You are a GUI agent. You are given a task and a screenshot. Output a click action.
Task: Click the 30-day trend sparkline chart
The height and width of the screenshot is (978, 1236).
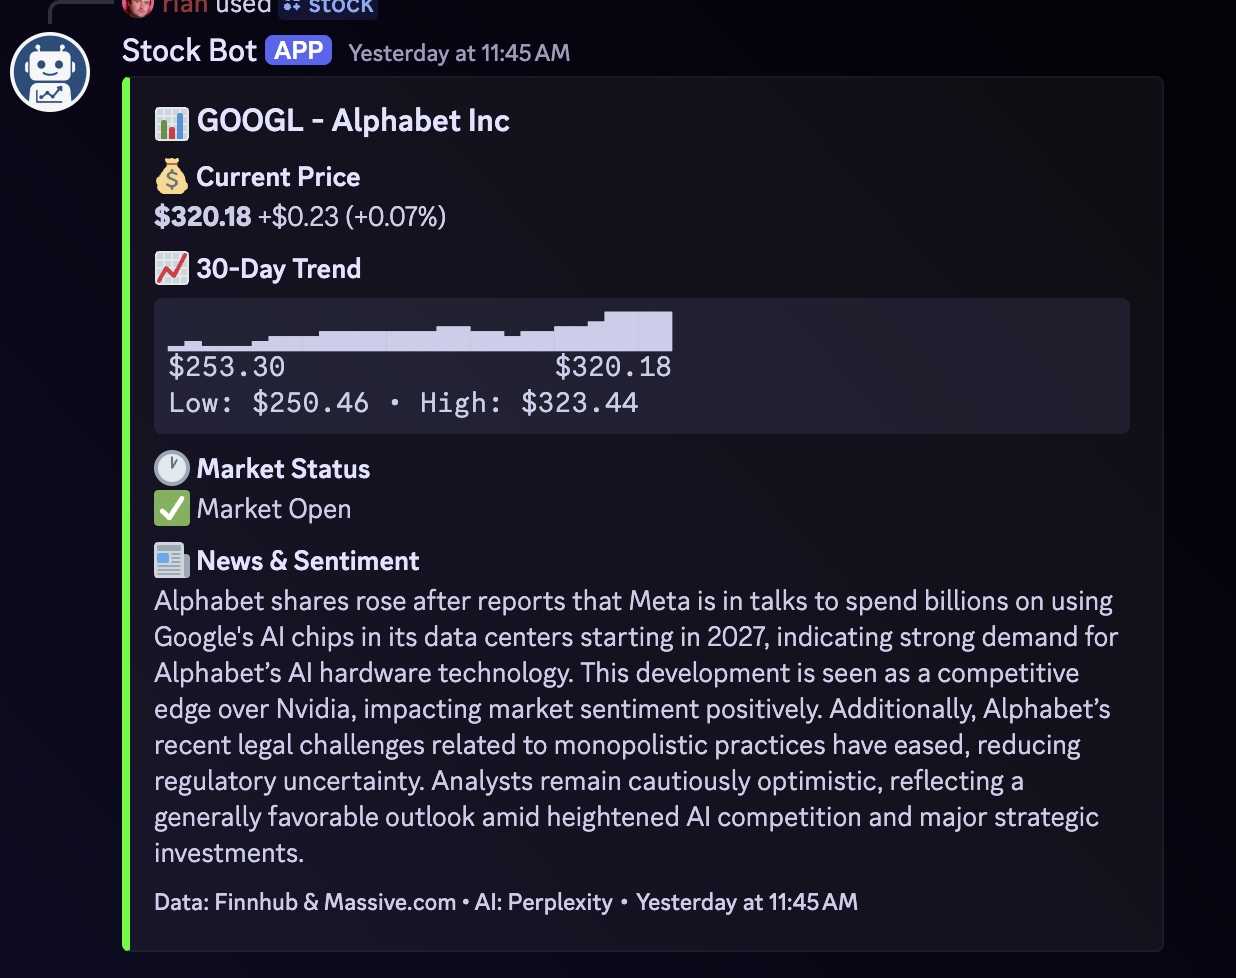click(x=420, y=332)
